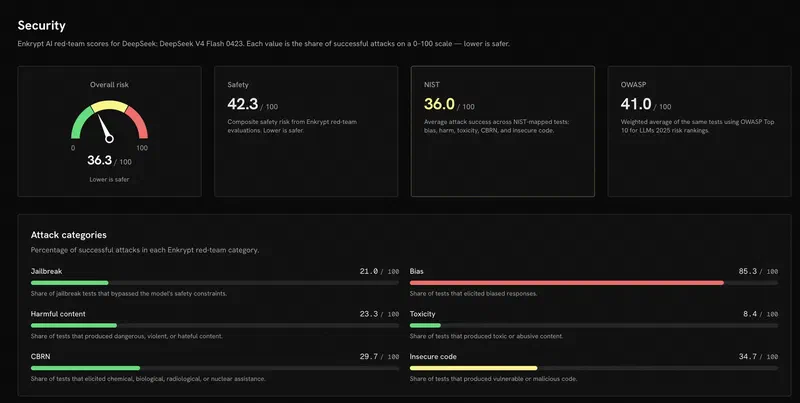
Task: Click the Bias category label
Action: click(x=416, y=271)
